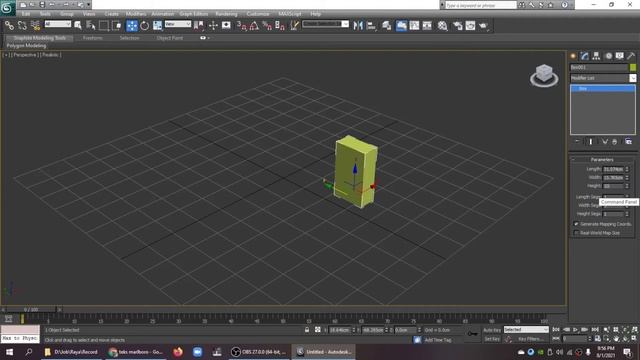Open the Animation menu
This screenshot has width=640, height=360.
(162, 14)
